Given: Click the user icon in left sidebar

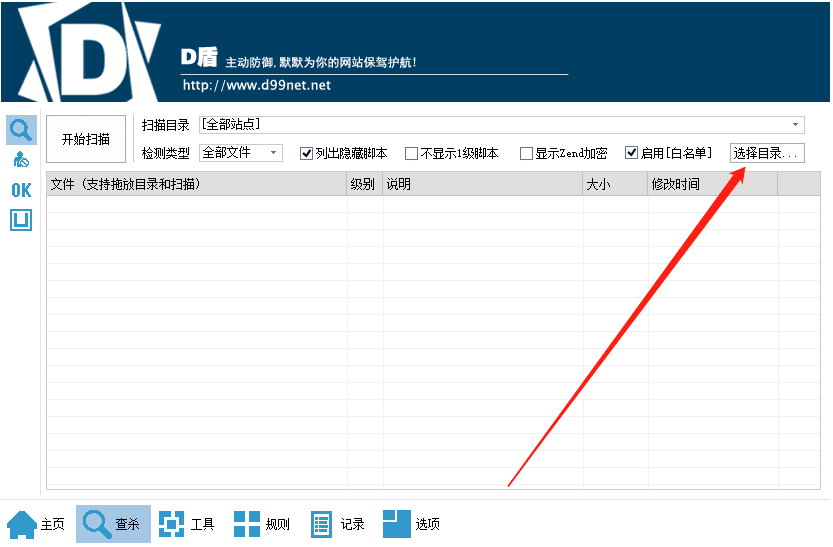Looking at the screenshot, I should [x=21, y=160].
